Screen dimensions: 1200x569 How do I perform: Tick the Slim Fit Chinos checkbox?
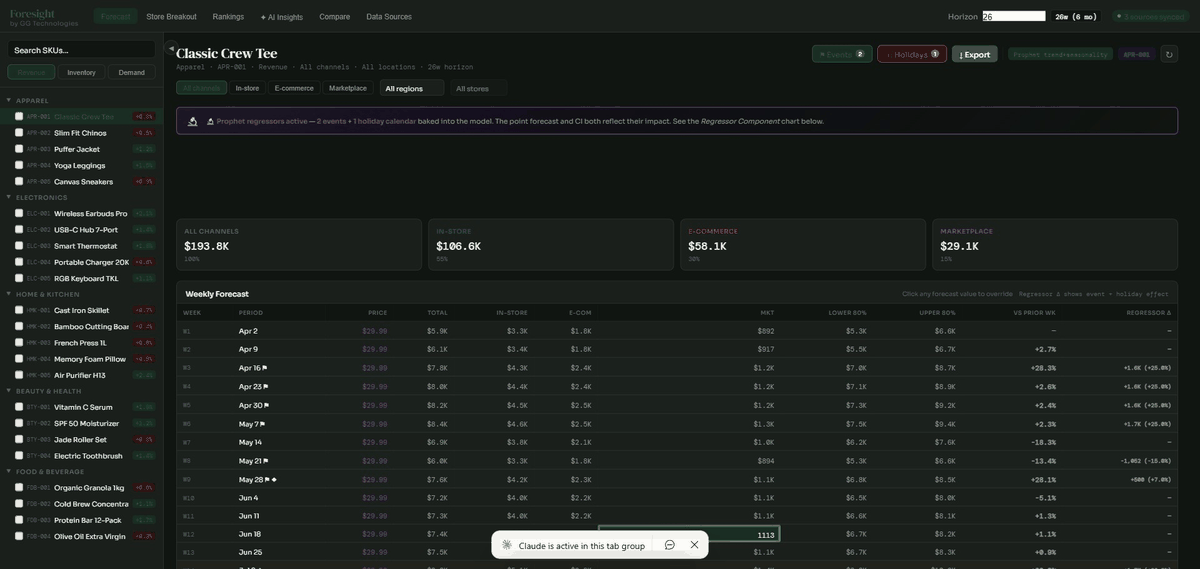19,132
